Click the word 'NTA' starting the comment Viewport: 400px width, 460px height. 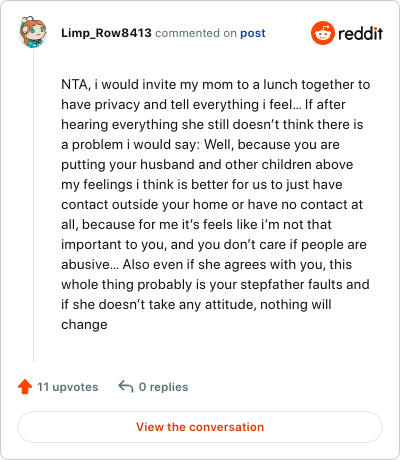coord(74,85)
